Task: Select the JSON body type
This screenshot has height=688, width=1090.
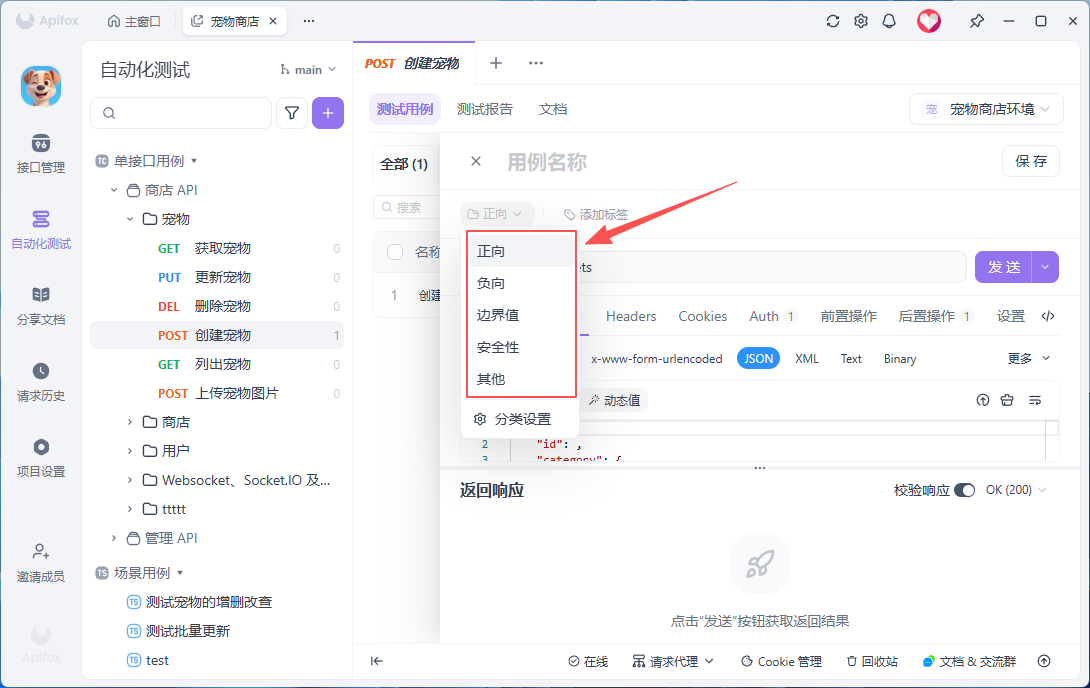Action: tap(758, 359)
